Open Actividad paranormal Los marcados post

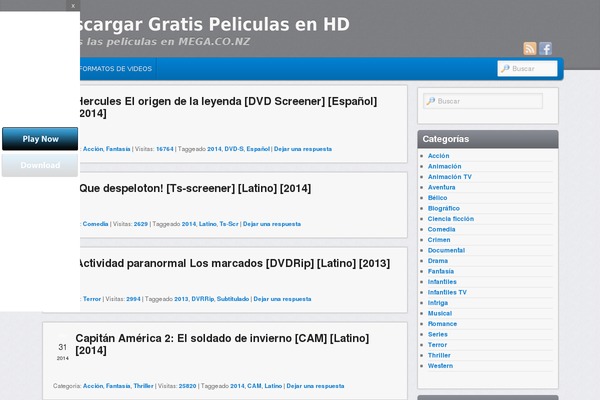tap(234, 263)
